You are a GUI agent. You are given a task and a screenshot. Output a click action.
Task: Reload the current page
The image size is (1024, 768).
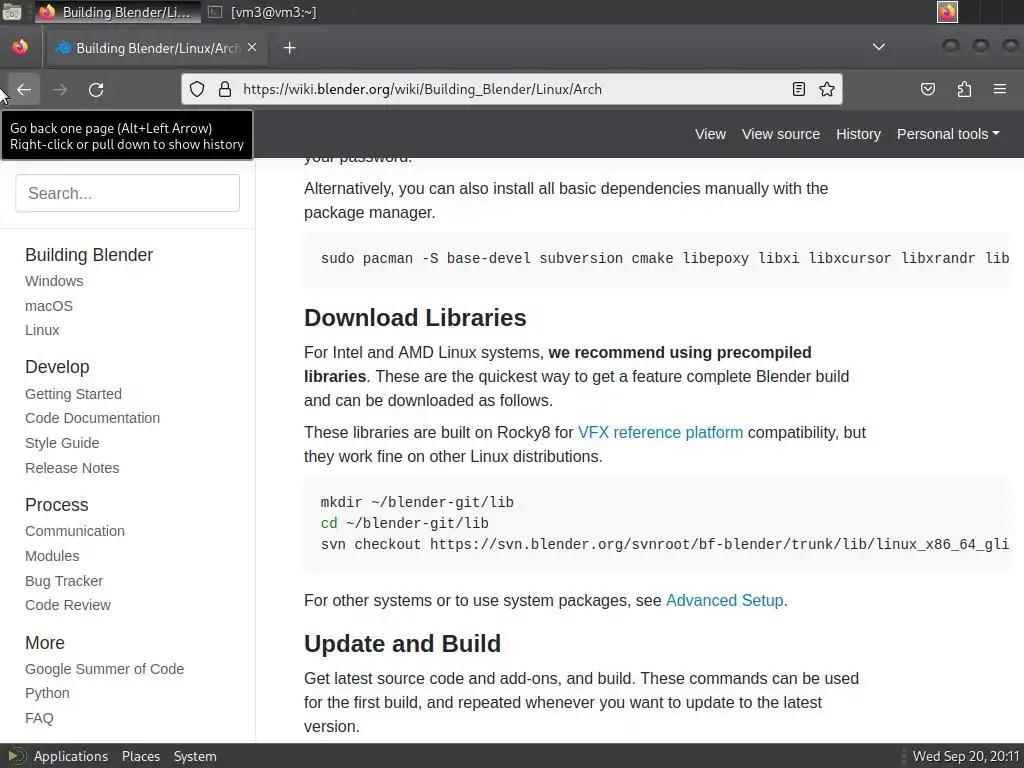pyautogui.click(x=96, y=89)
